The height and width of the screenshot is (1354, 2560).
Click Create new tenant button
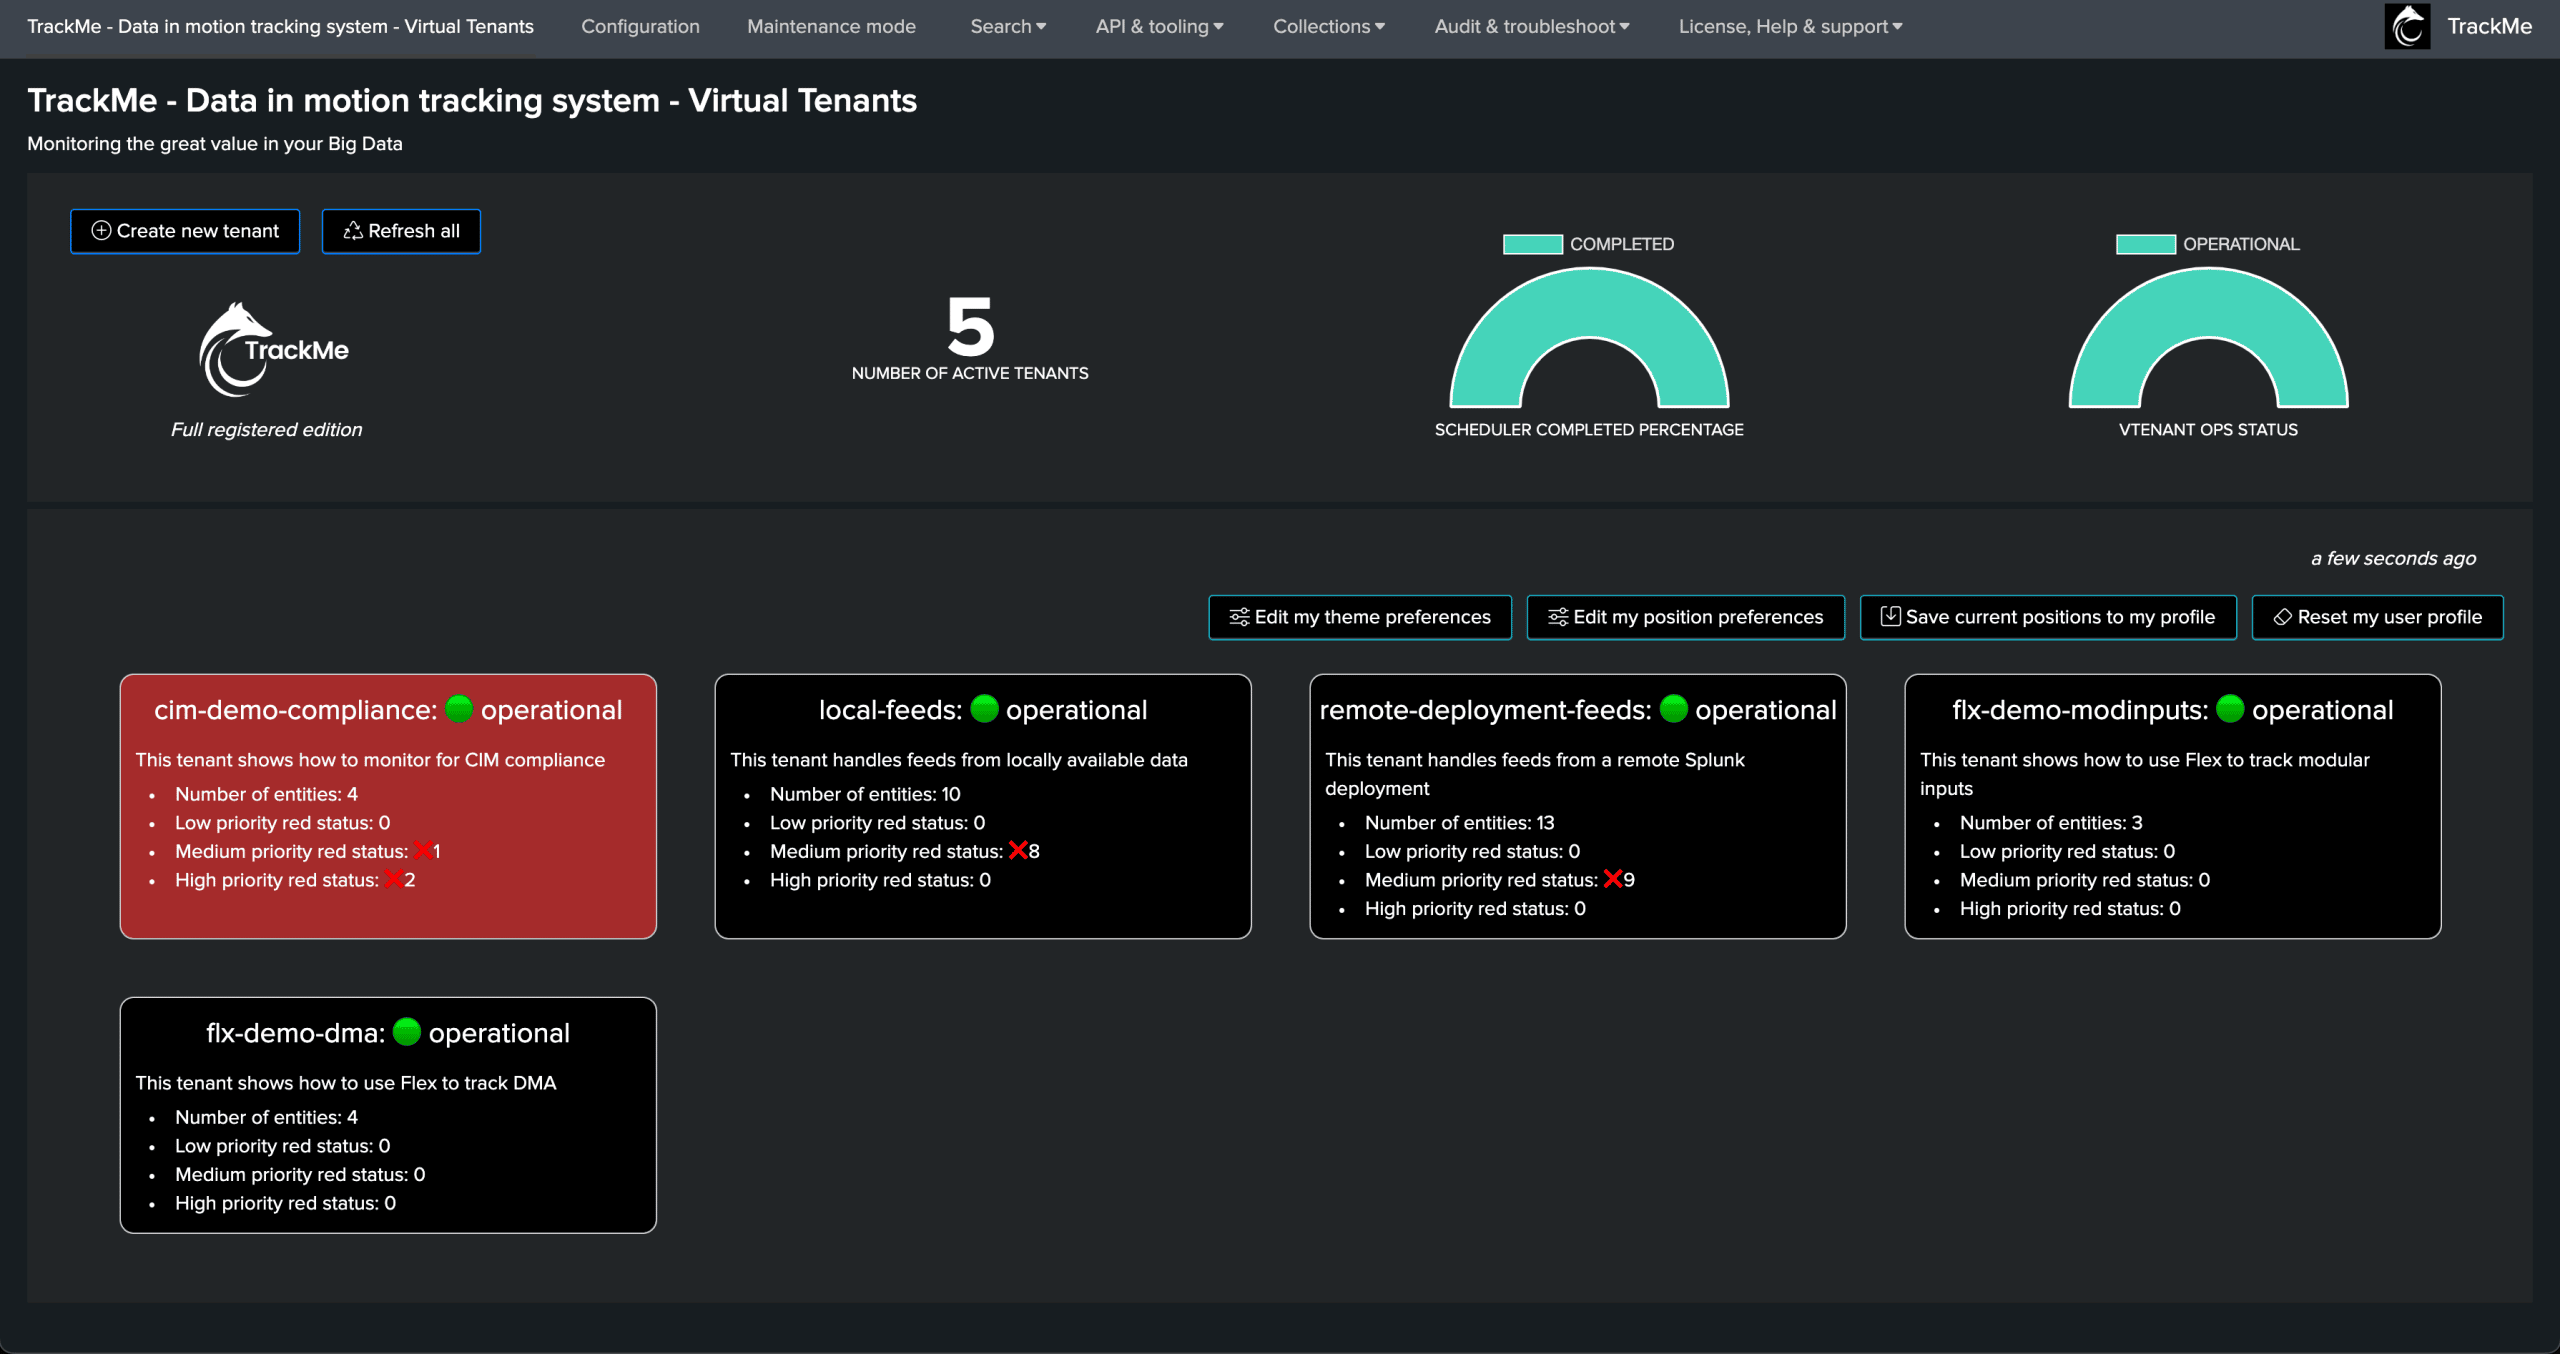pyautogui.click(x=185, y=231)
